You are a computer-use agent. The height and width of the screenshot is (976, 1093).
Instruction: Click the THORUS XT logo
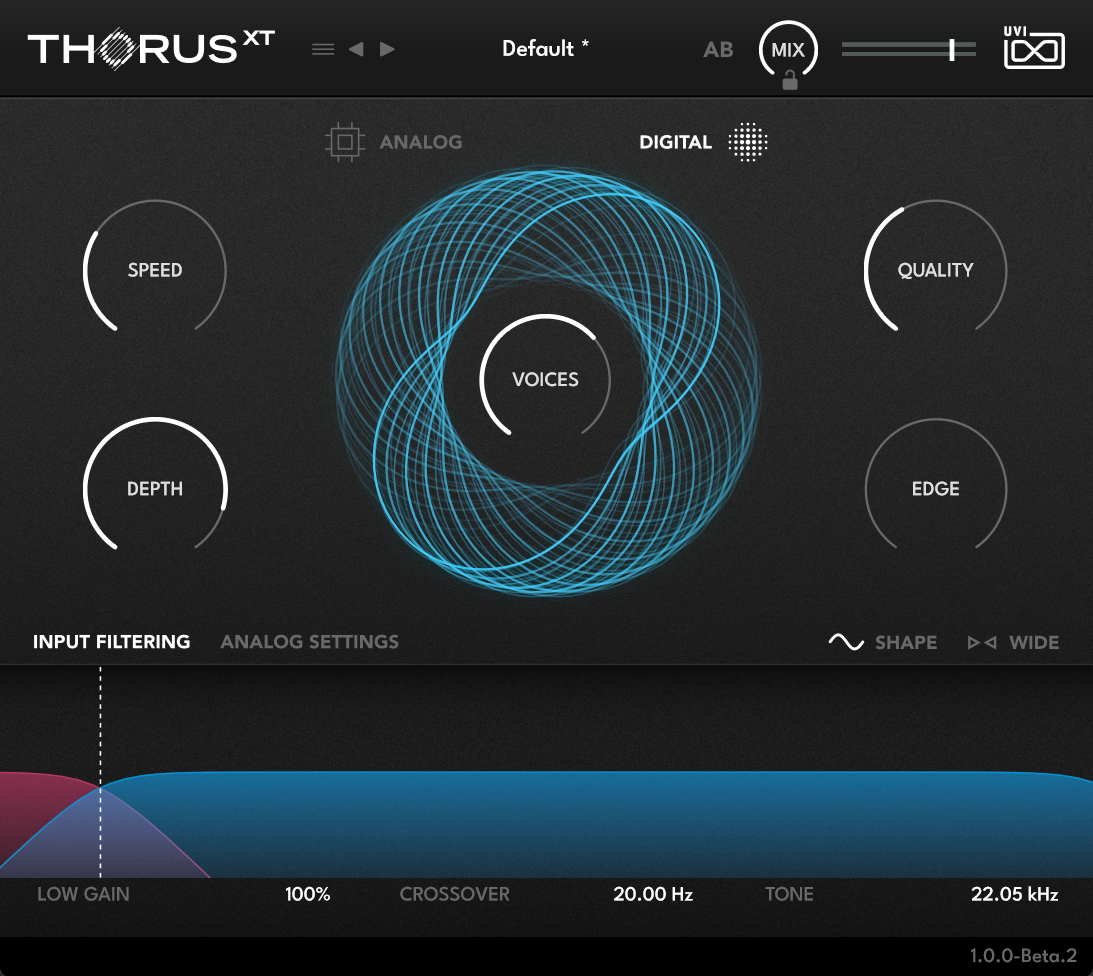pos(151,48)
